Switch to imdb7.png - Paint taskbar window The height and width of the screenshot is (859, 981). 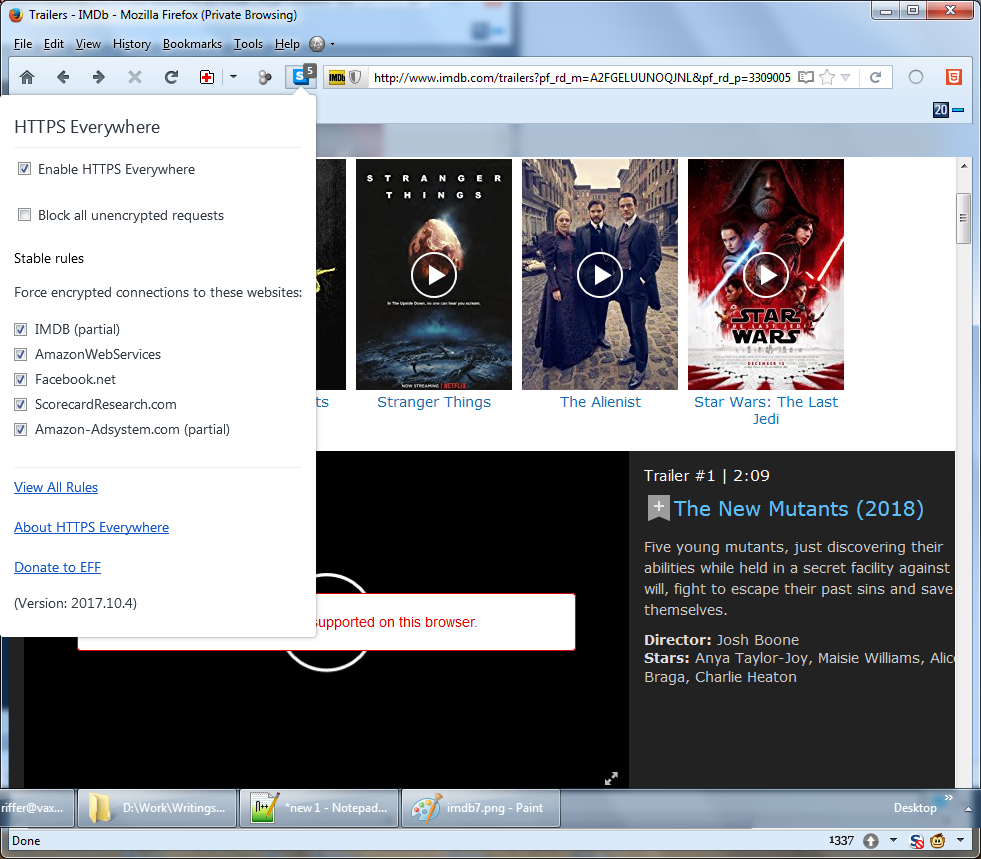click(x=480, y=808)
